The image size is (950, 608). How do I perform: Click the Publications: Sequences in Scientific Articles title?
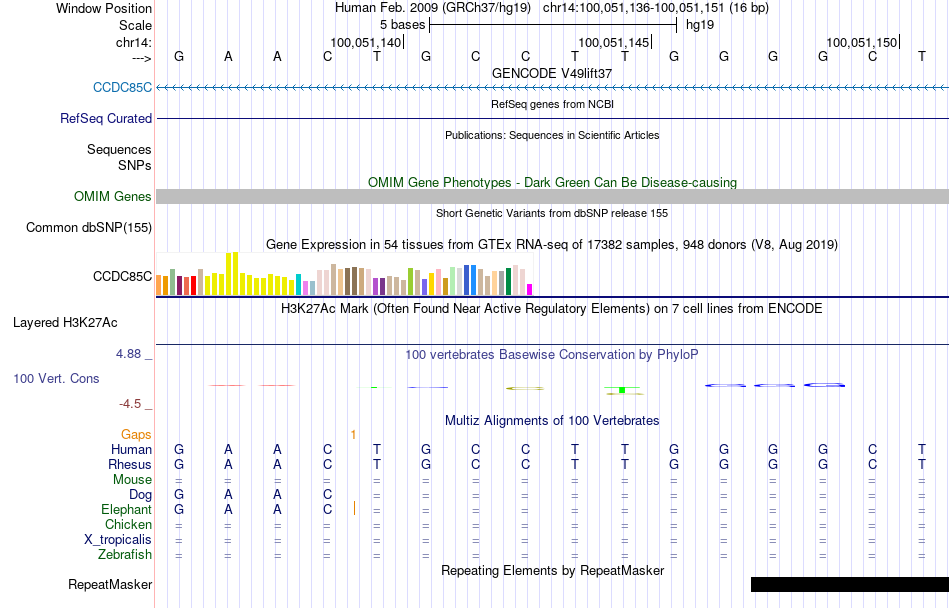pos(552,135)
